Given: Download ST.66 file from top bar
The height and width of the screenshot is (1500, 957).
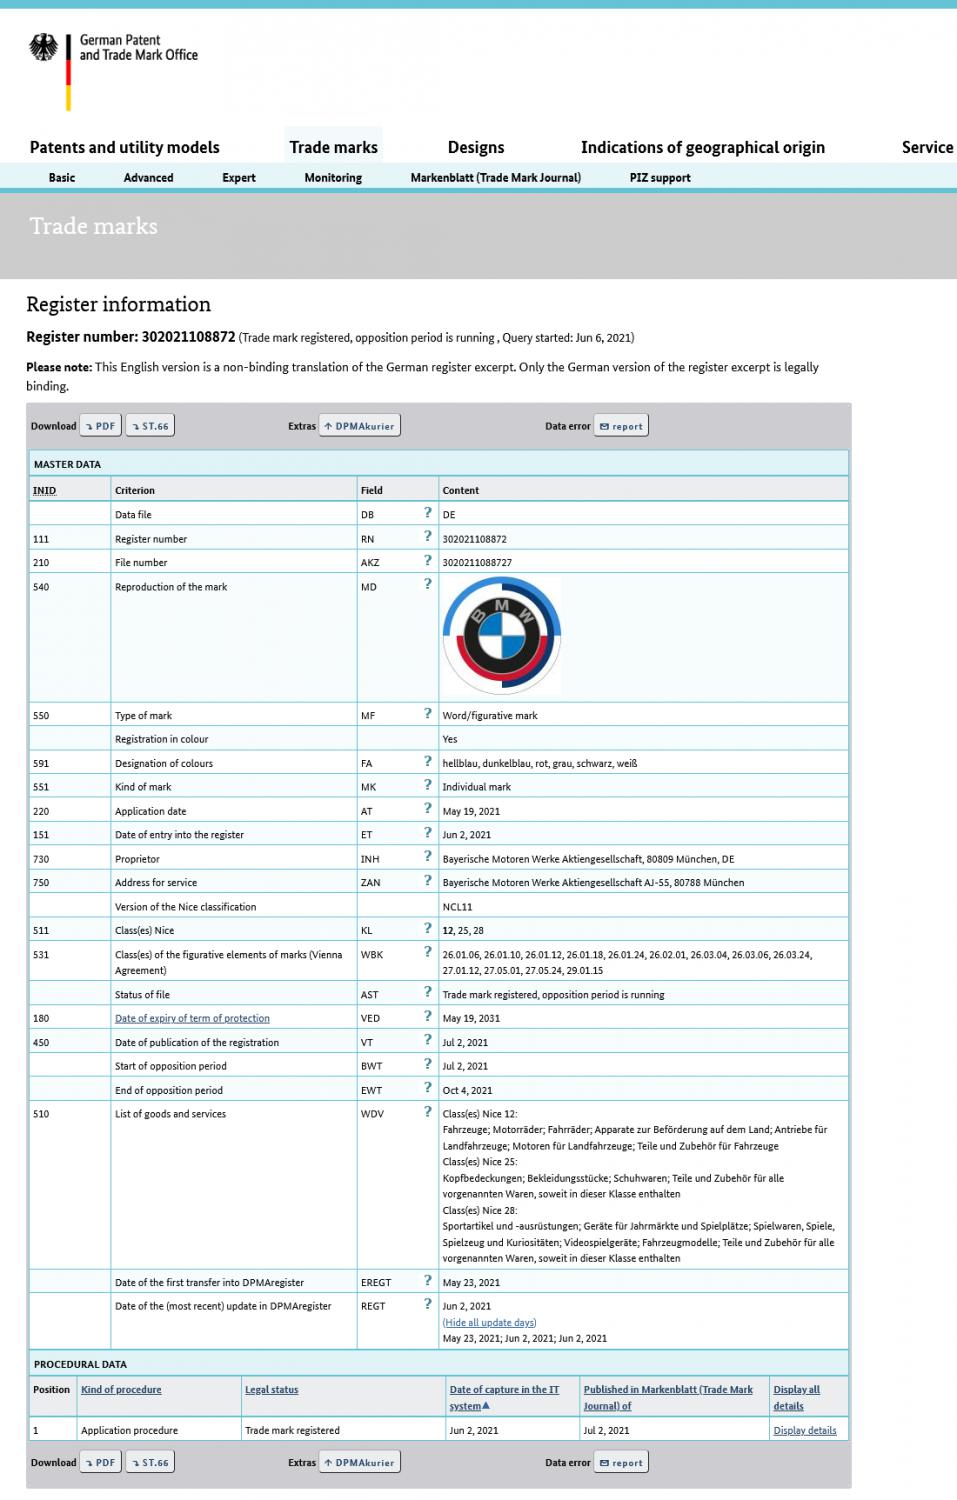Looking at the screenshot, I should 150,426.
